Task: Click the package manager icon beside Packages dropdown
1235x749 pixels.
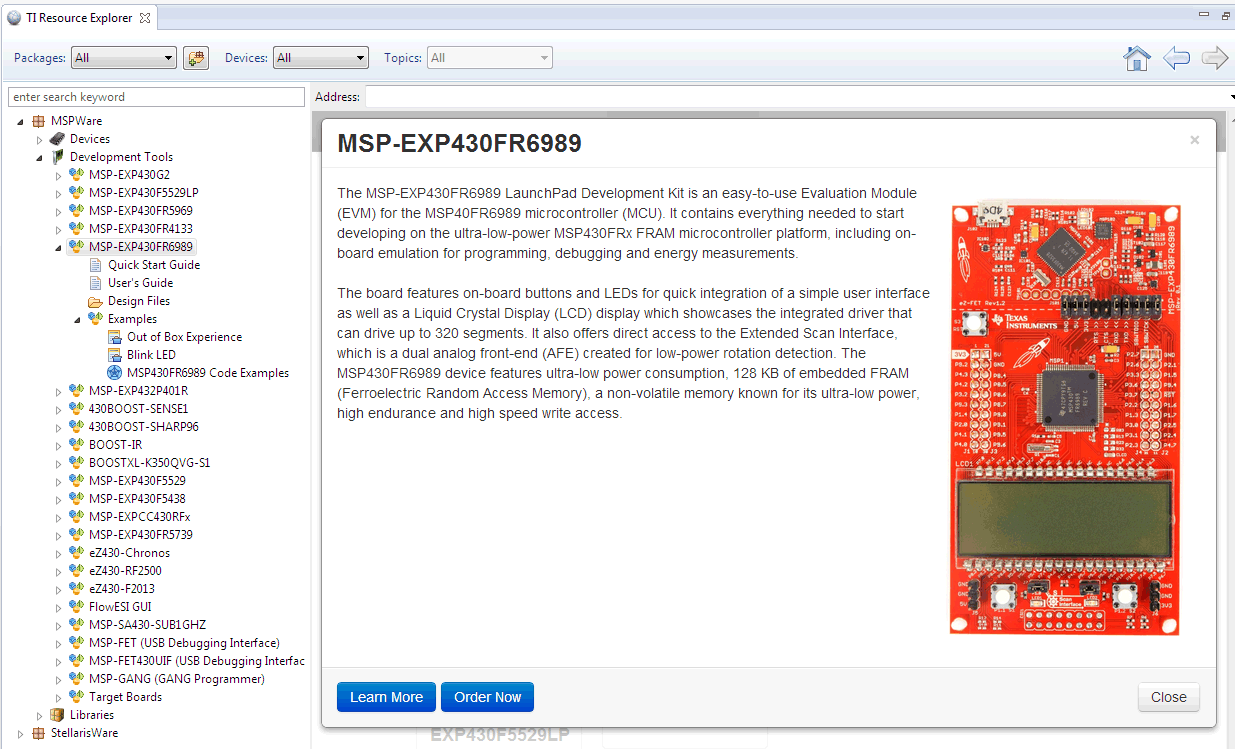Action: [196, 57]
